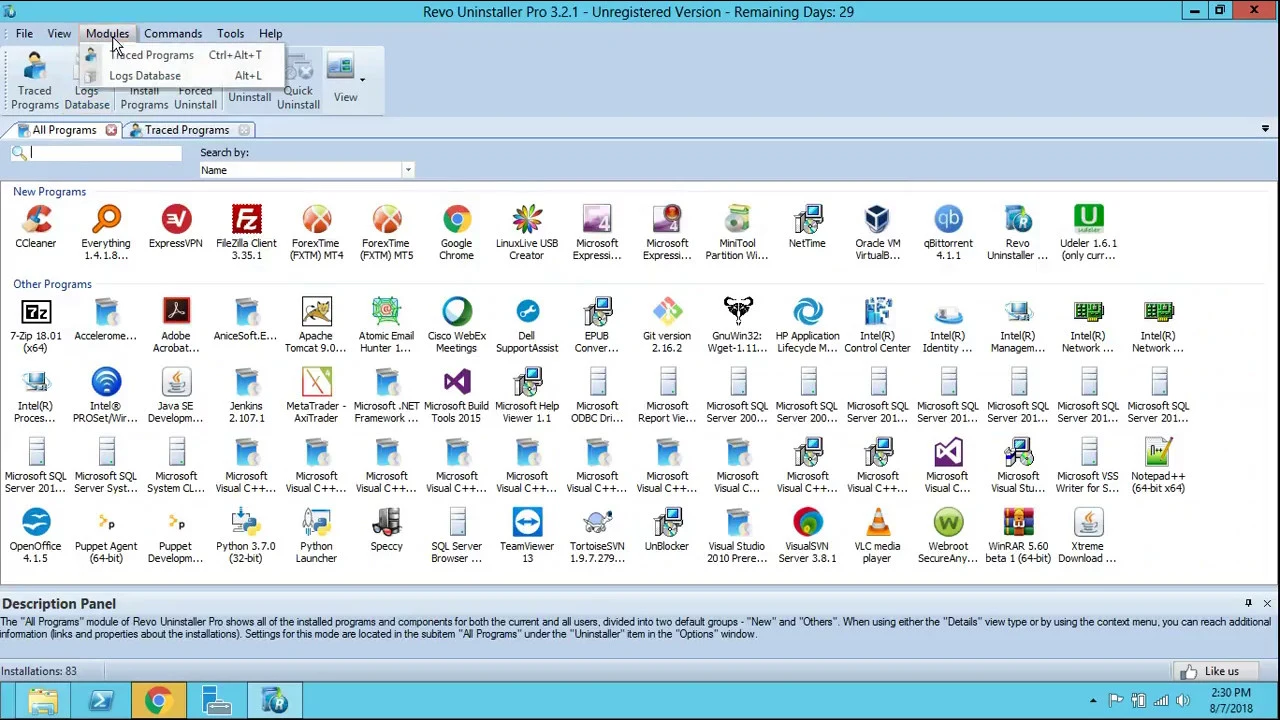Open the Commands menu
Viewport: 1280px width, 720px height.
173,33
